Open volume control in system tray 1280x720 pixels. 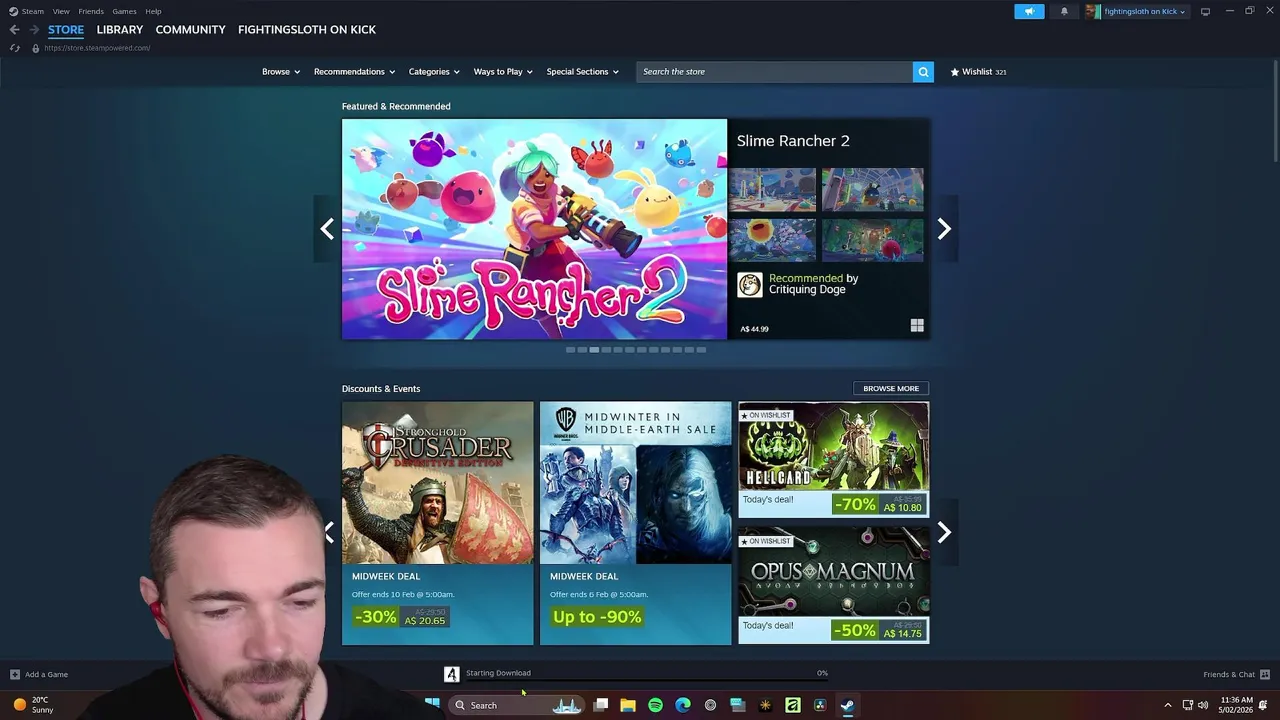(1203, 705)
